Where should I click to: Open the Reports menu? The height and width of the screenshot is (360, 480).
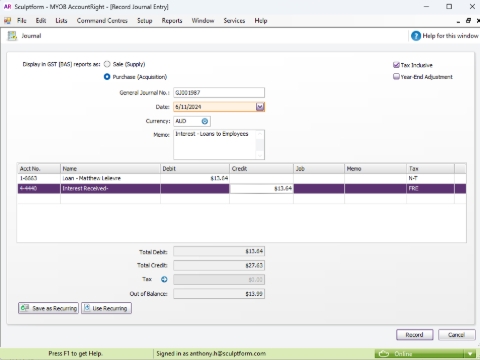pos(172,21)
